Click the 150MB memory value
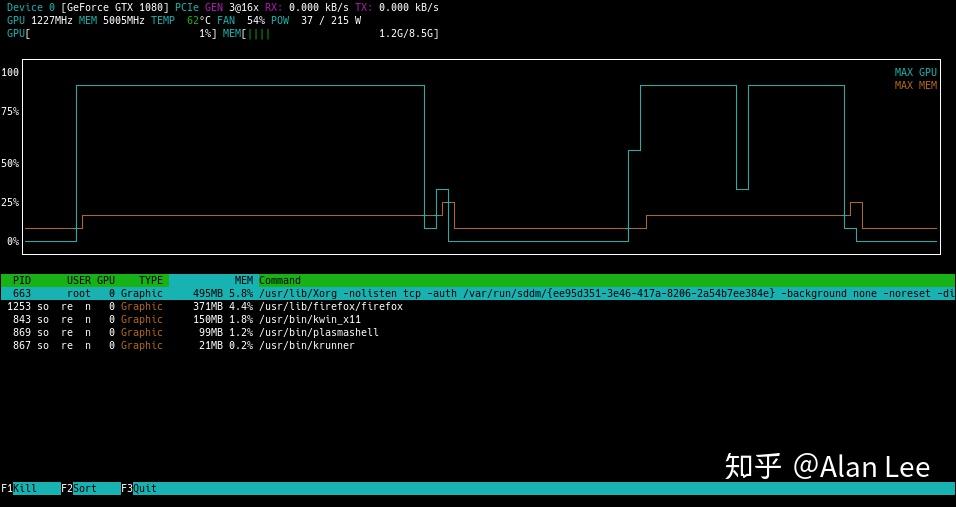Image resolution: width=956 pixels, height=507 pixels. 208,319
